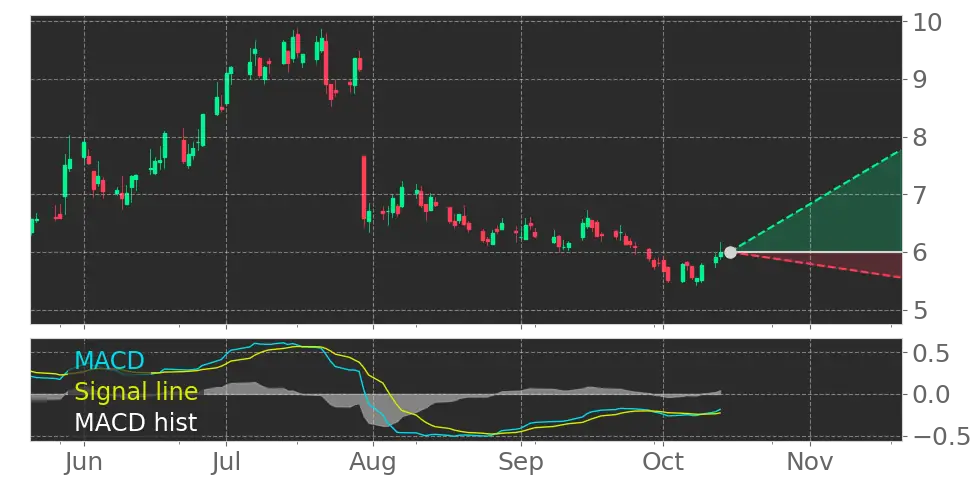Click the white horizontal line at price 6

(x=818, y=252)
